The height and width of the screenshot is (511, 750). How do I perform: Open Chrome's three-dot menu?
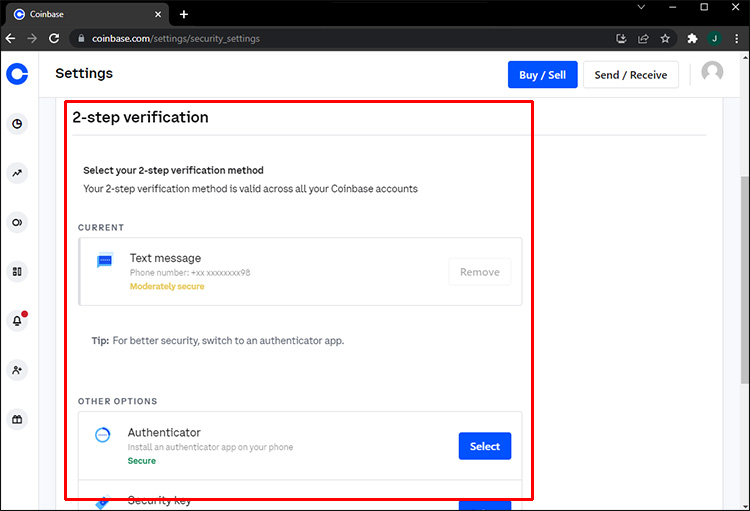(x=737, y=39)
